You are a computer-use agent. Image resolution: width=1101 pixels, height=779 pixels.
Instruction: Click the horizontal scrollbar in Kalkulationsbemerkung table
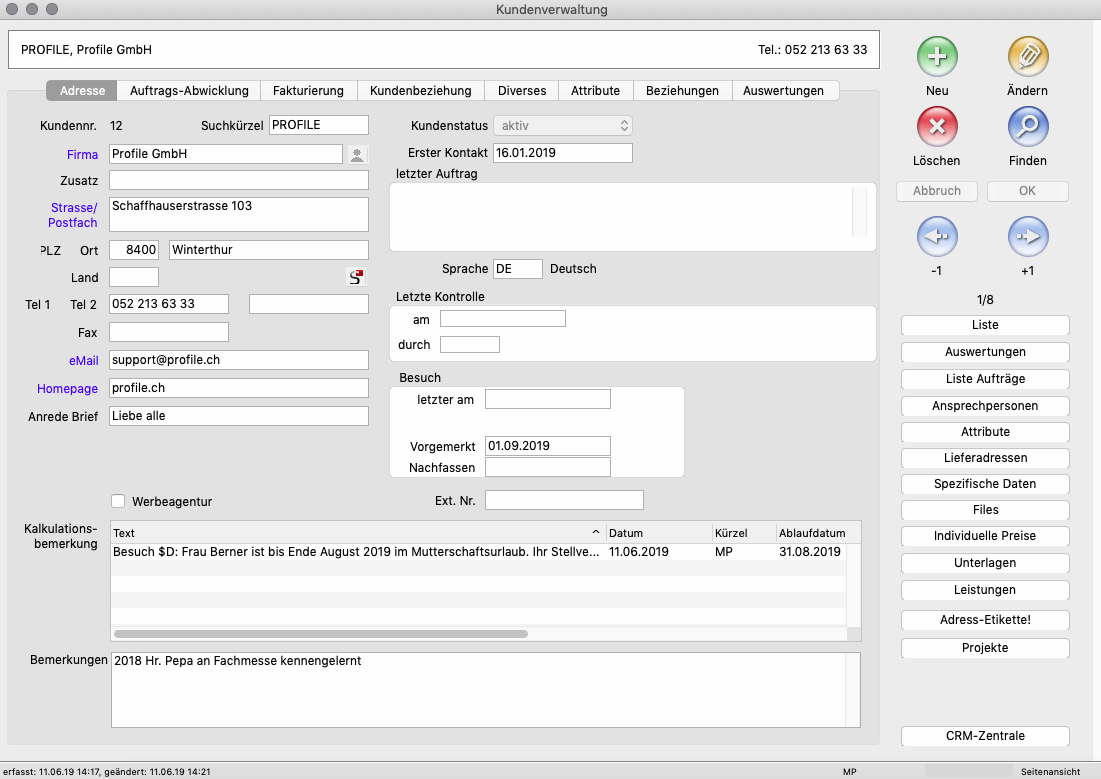click(320, 634)
